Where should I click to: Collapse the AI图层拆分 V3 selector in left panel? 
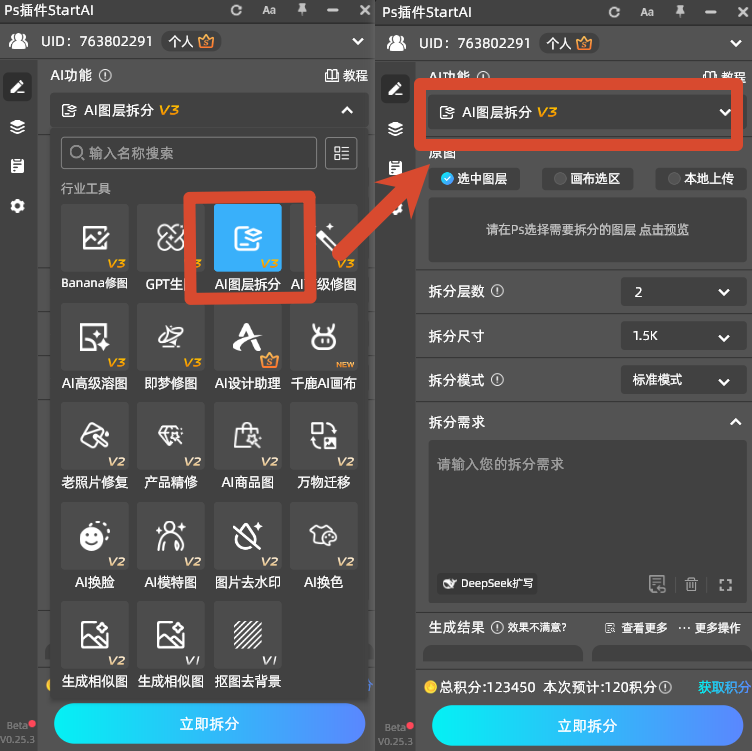(x=347, y=110)
